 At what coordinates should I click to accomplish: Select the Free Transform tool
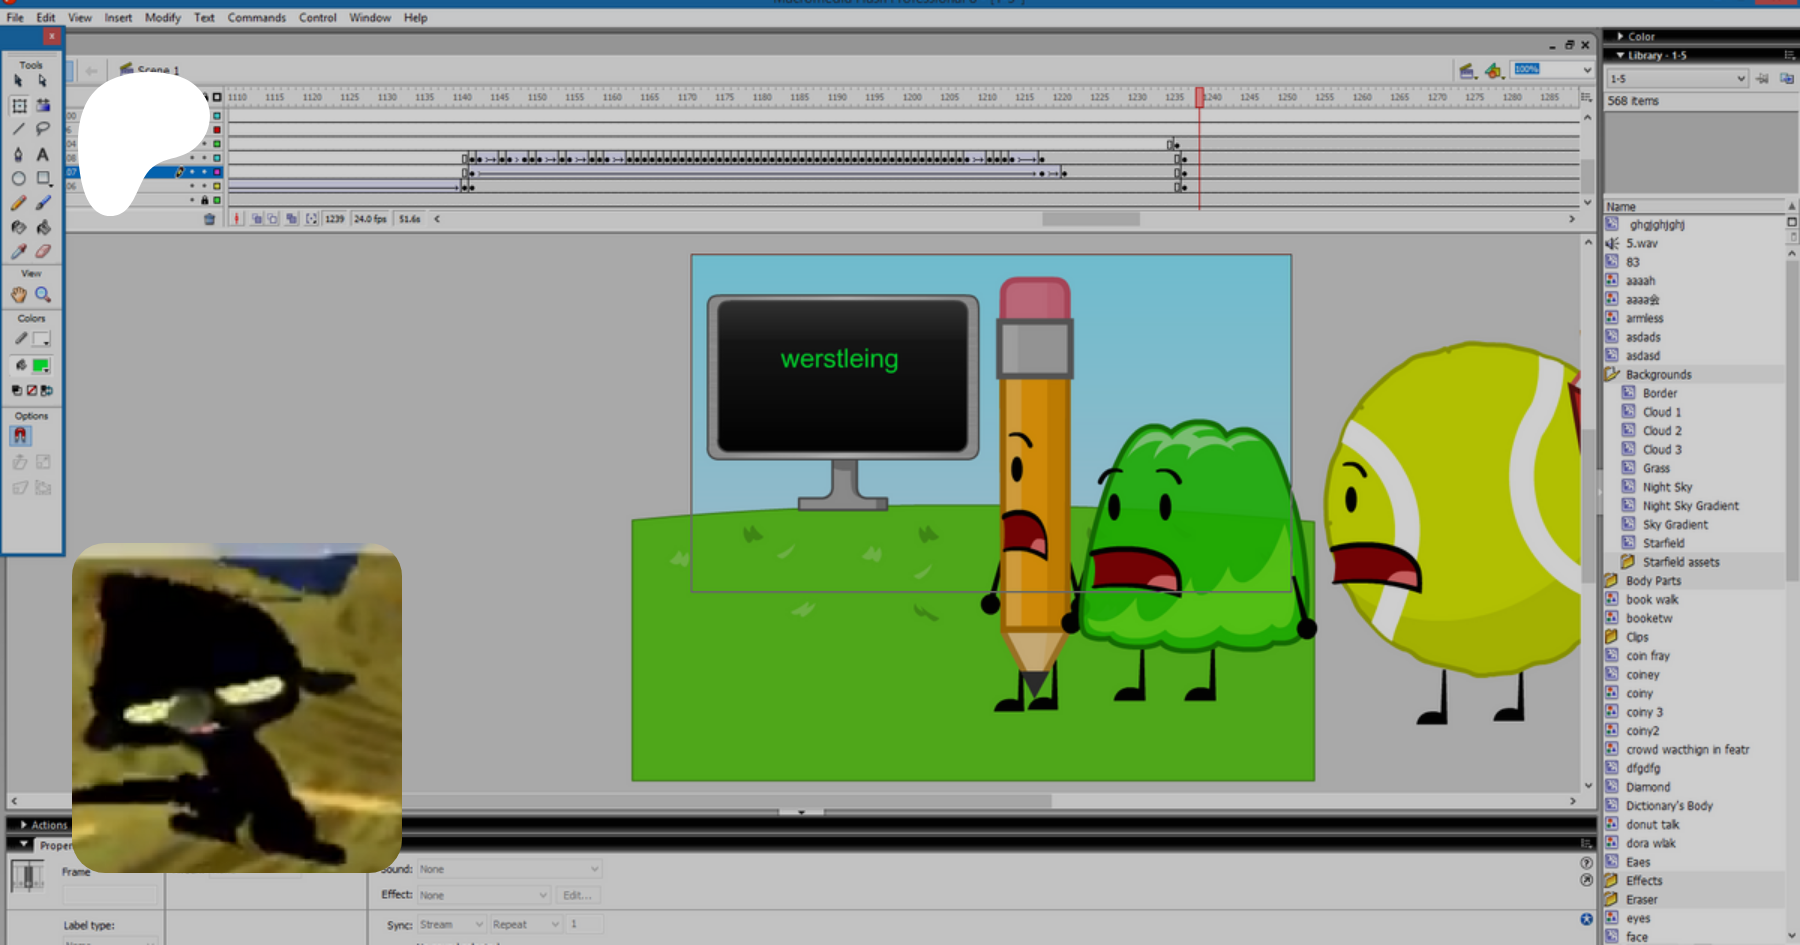click(x=19, y=105)
